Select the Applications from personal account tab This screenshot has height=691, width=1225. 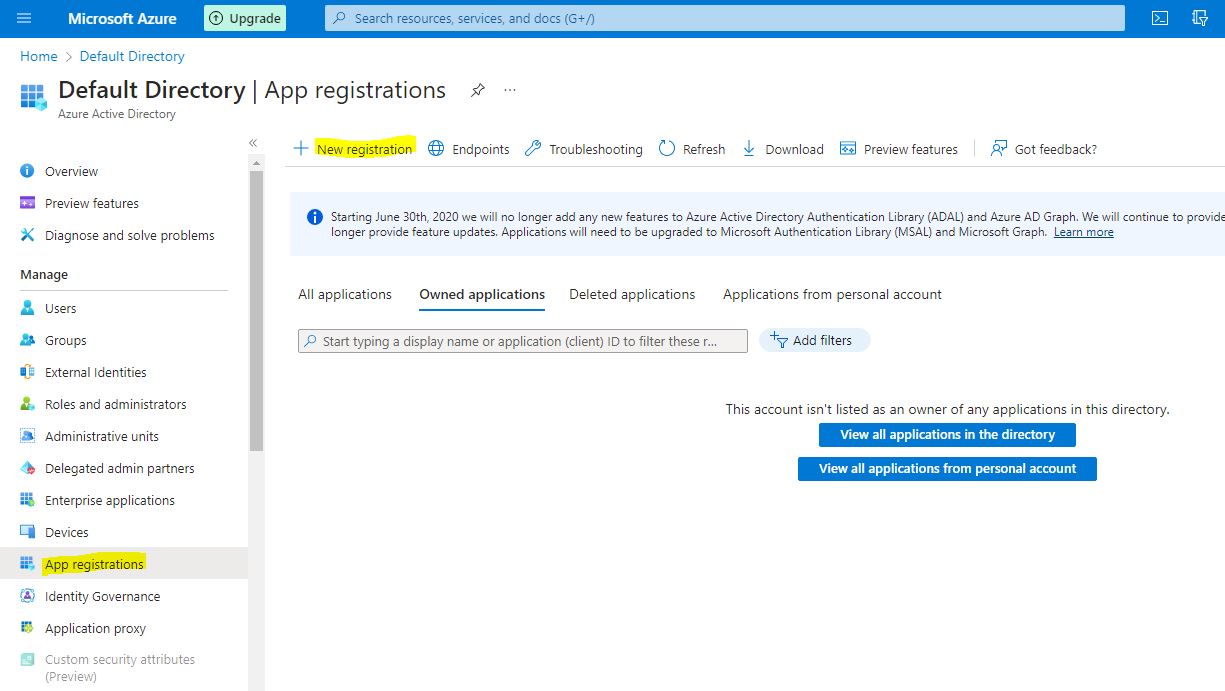(832, 294)
